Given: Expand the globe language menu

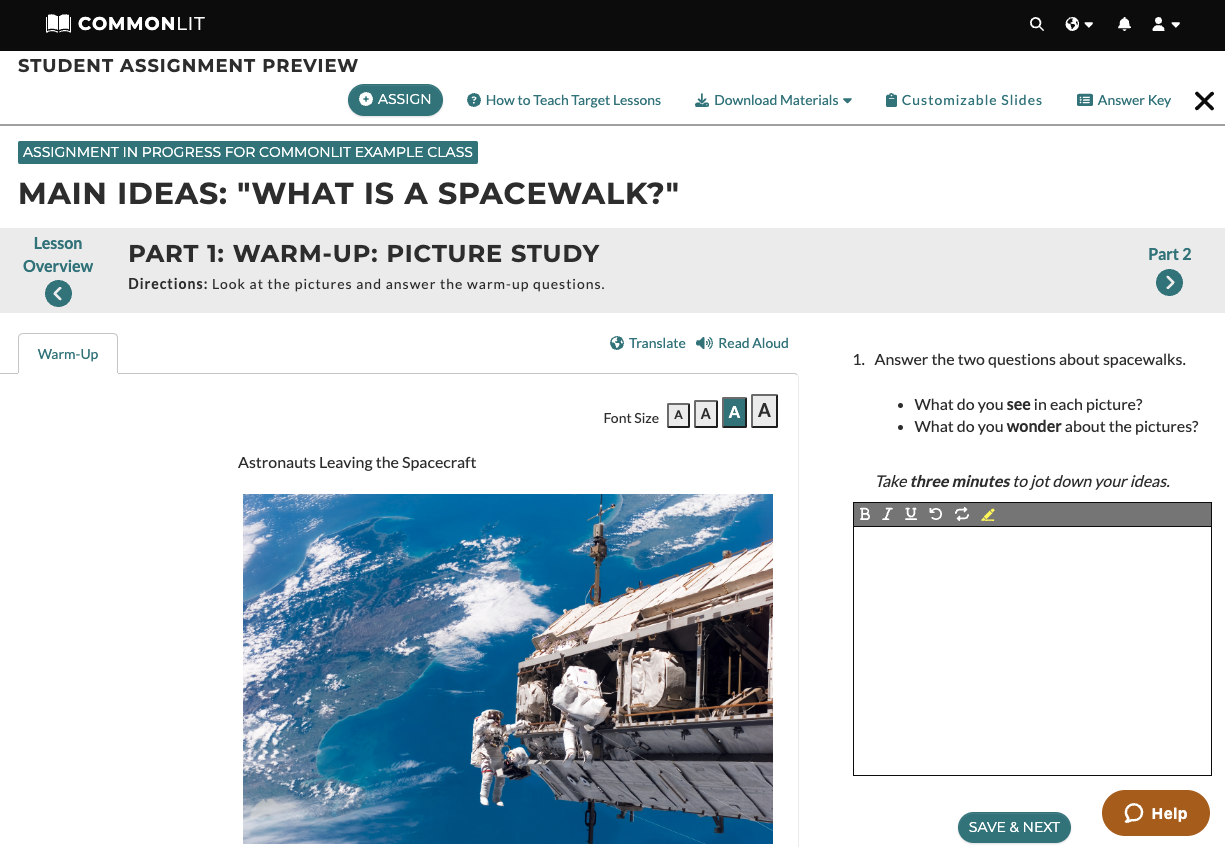Looking at the screenshot, I should pos(1079,24).
